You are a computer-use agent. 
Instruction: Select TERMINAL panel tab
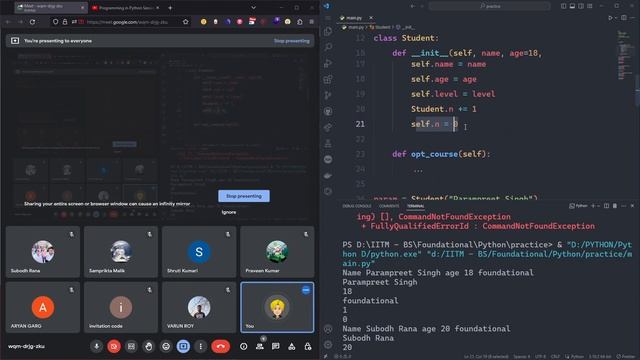pos(416,206)
